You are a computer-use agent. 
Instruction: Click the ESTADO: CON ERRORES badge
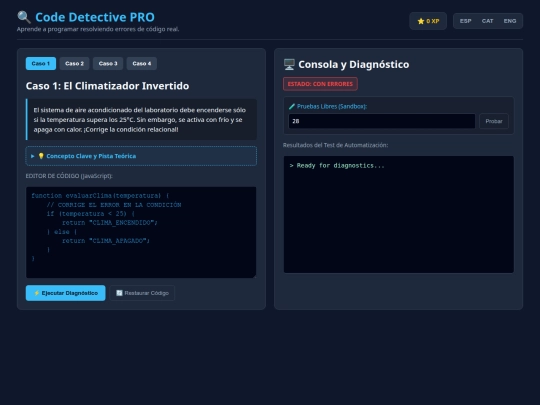coord(320,84)
